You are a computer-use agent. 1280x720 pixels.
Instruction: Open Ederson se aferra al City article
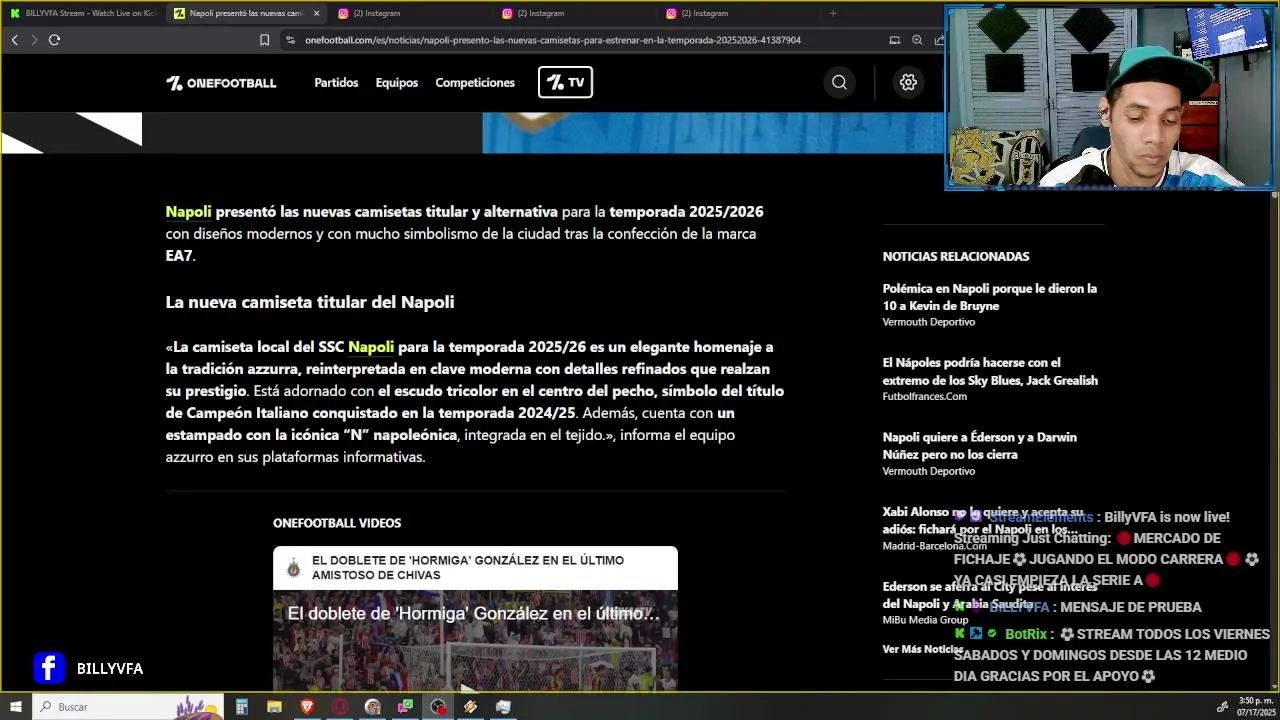(x=989, y=595)
